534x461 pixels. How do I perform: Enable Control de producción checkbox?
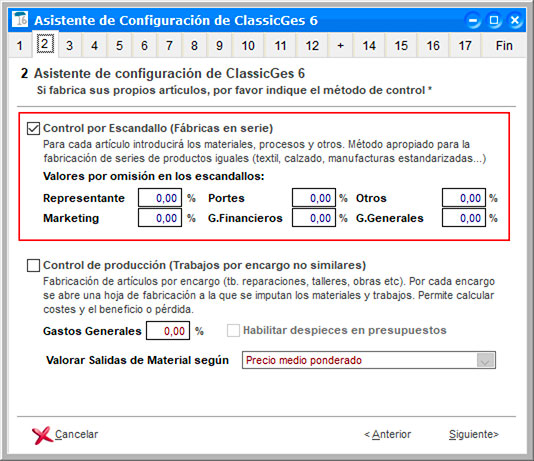coord(33,266)
